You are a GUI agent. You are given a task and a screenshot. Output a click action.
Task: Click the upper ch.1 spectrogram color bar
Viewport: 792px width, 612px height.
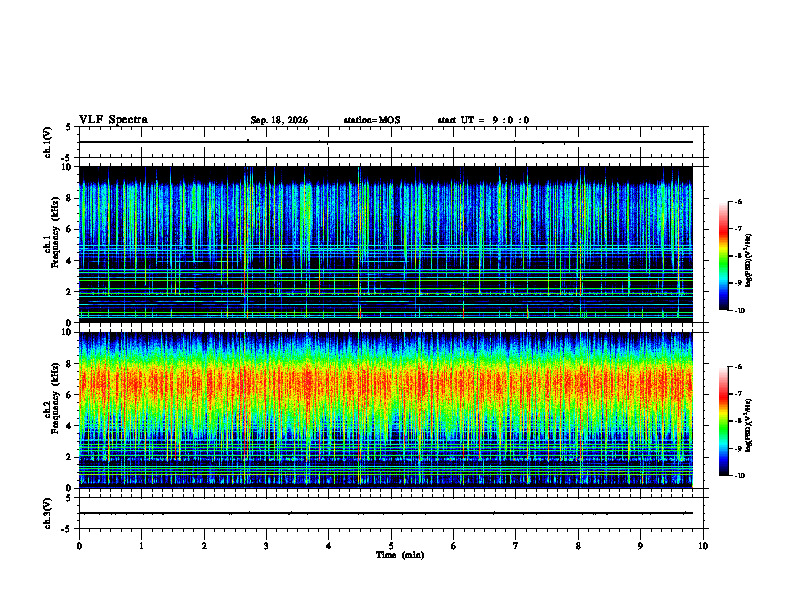[724, 256]
